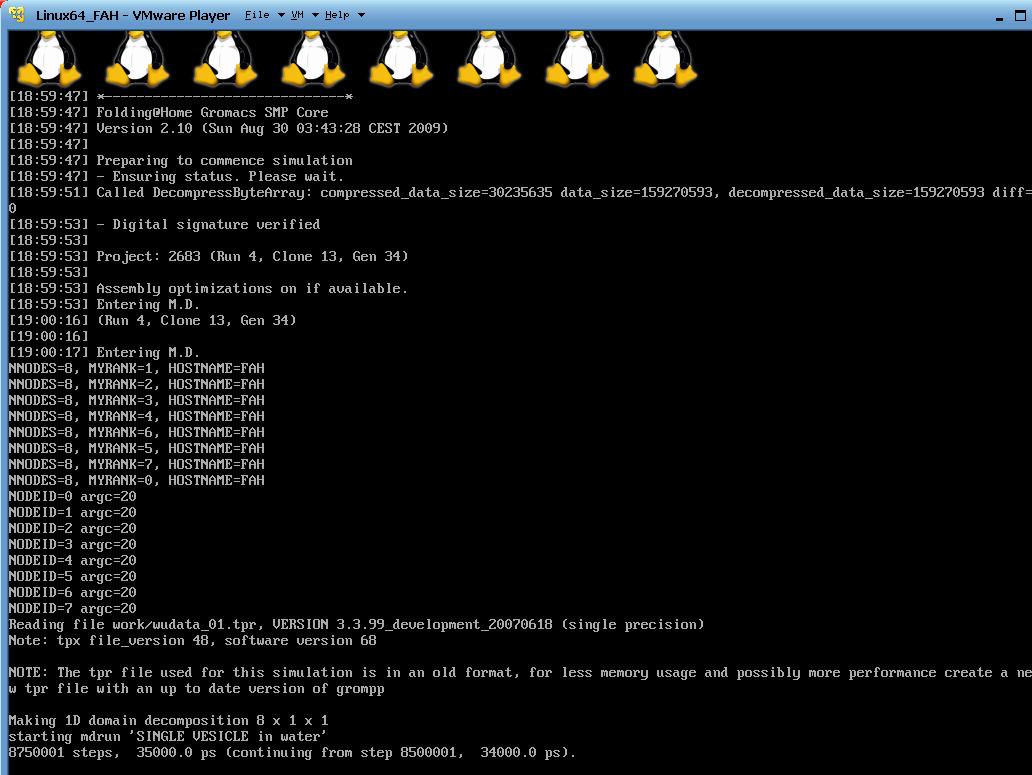Click the 'MYRANK=2' node line
Viewport: 1032px width, 775px height.
pyautogui.click(x=137, y=384)
